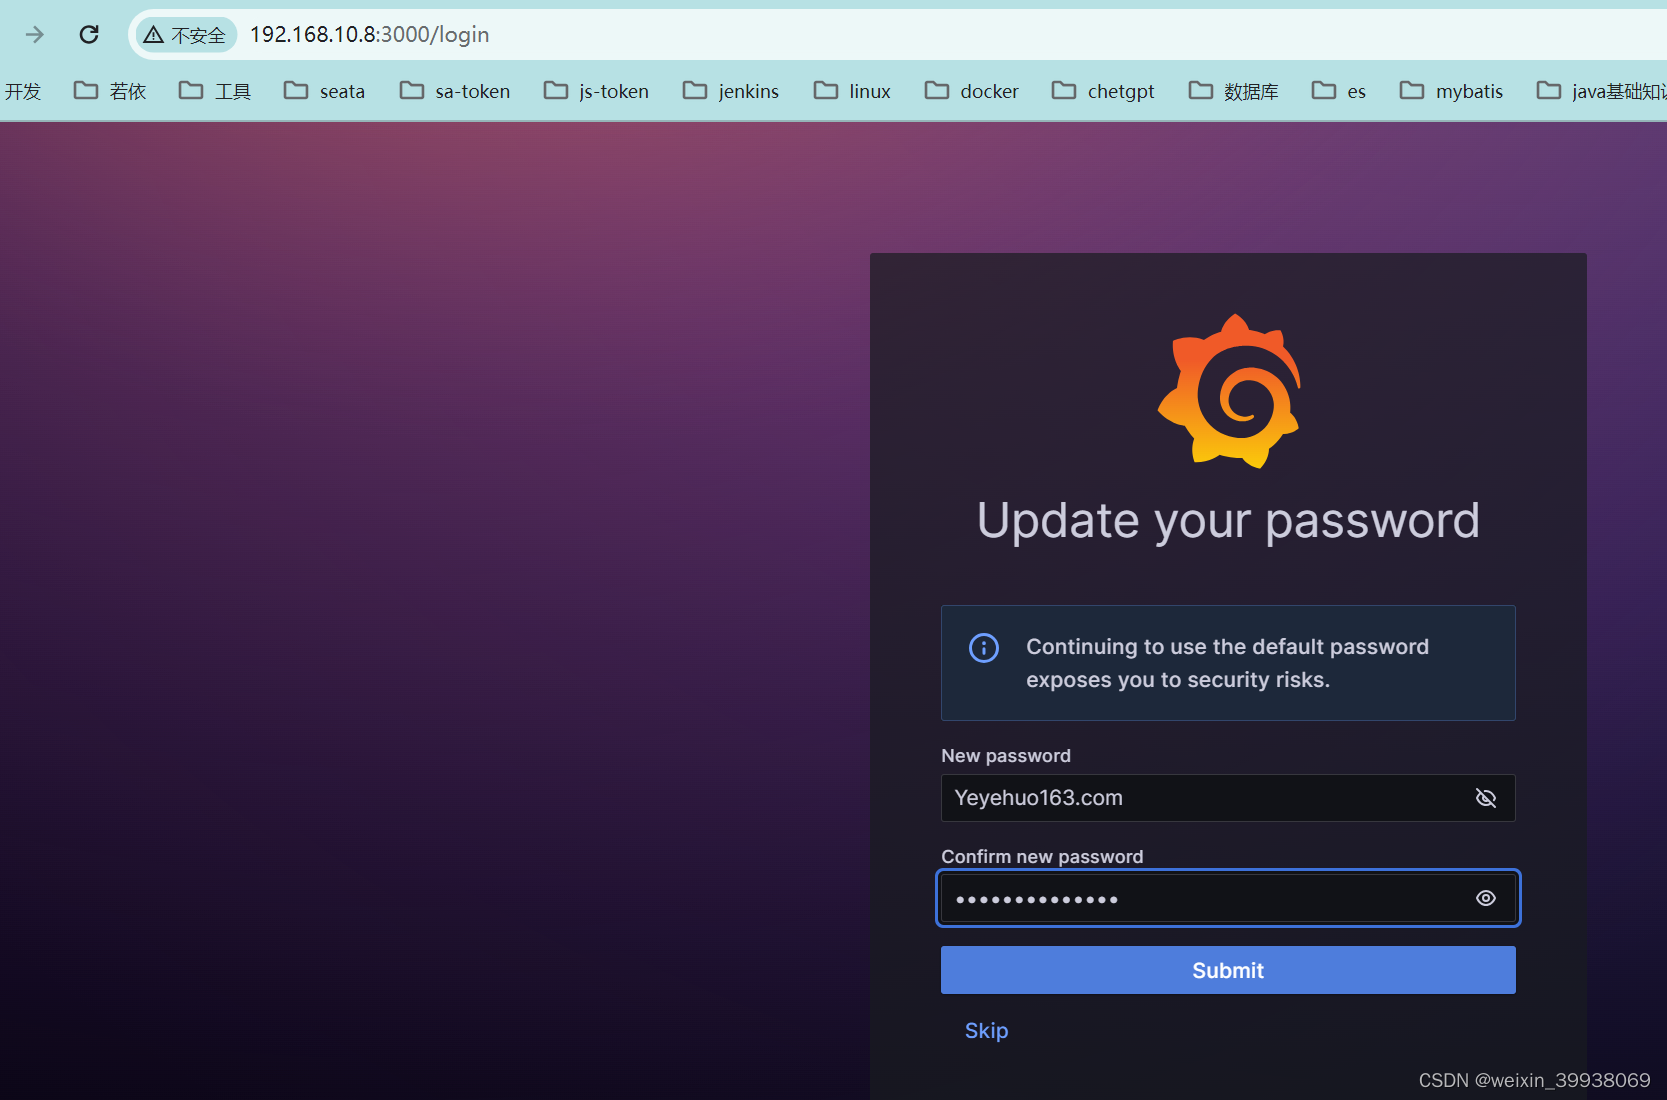Hide the New password text
Viewport: 1667px width, 1100px height.
click(x=1486, y=798)
